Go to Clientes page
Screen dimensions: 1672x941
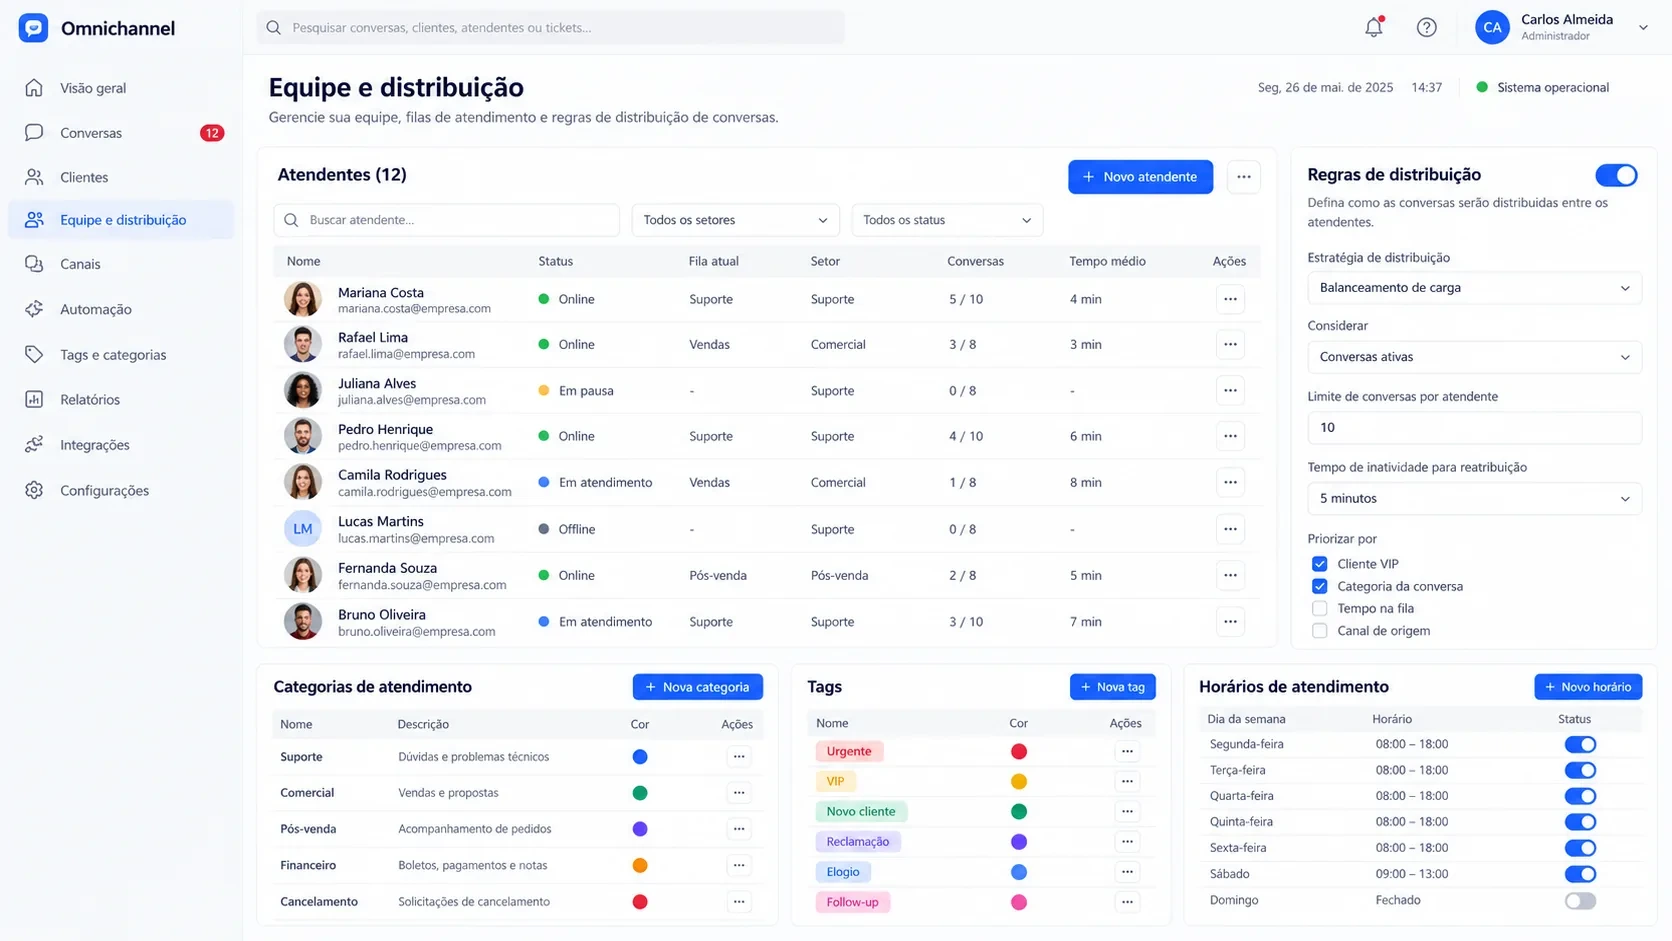[84, 177]
